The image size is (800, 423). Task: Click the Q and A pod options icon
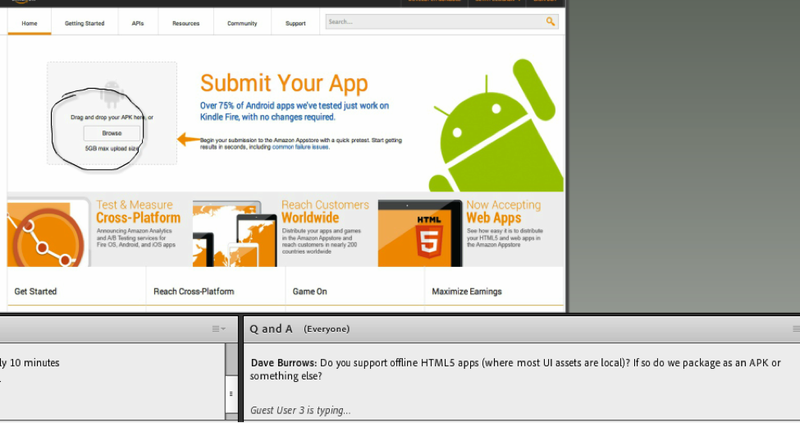click(796, 329)
